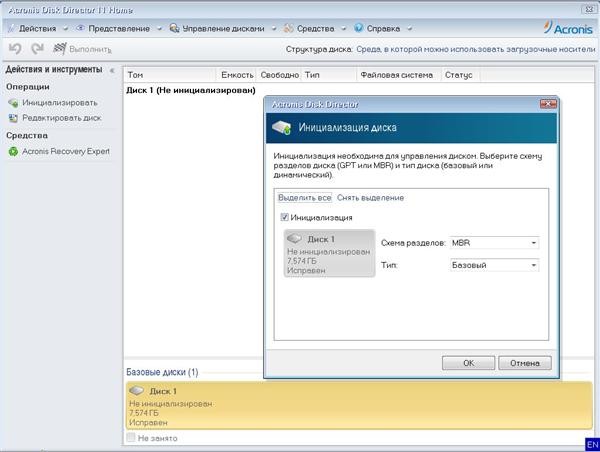Sort by the Статус column header
The image size is (600, 452).
(460, 75)
